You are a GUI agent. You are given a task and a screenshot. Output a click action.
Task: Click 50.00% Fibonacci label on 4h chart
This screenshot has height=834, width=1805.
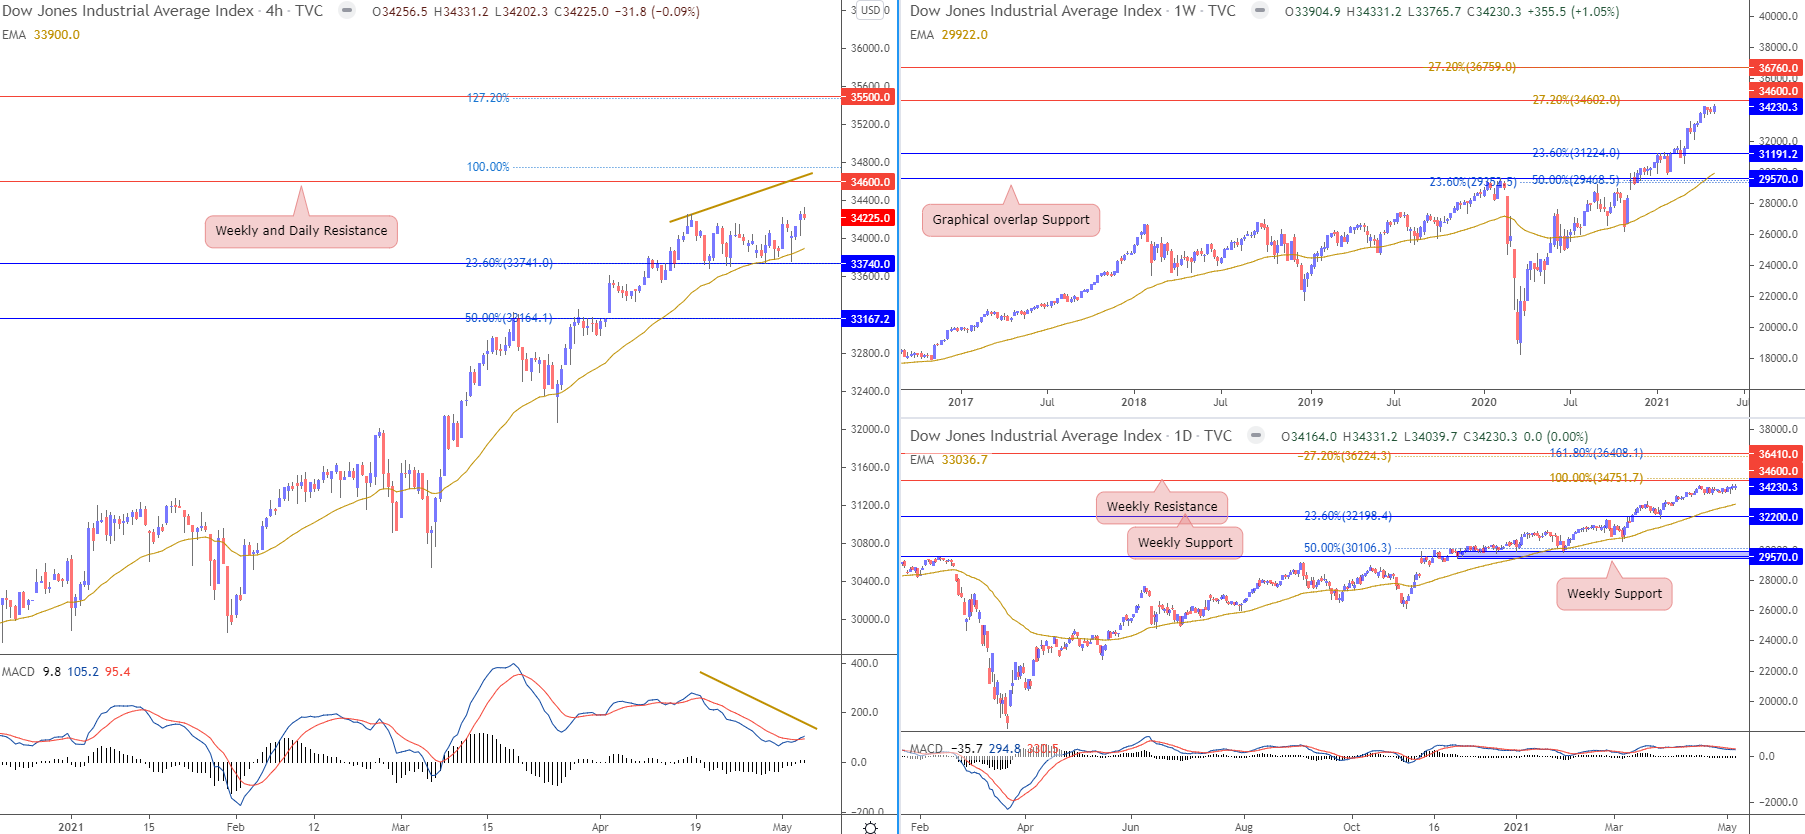click(x=508, y=318)
